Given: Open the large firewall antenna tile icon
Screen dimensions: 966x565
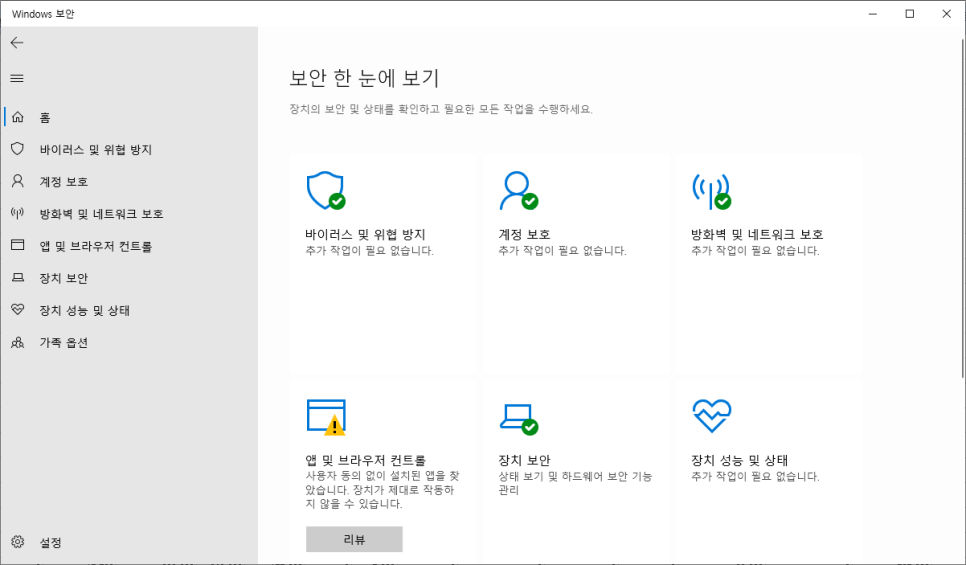Looking at the screenshot, I should pyautogui.click(x=712, y=191).
